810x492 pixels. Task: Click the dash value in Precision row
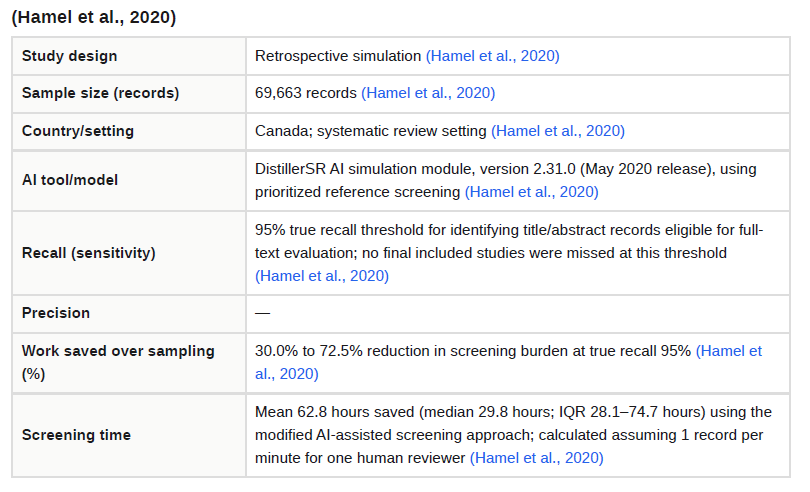point(262,313)
